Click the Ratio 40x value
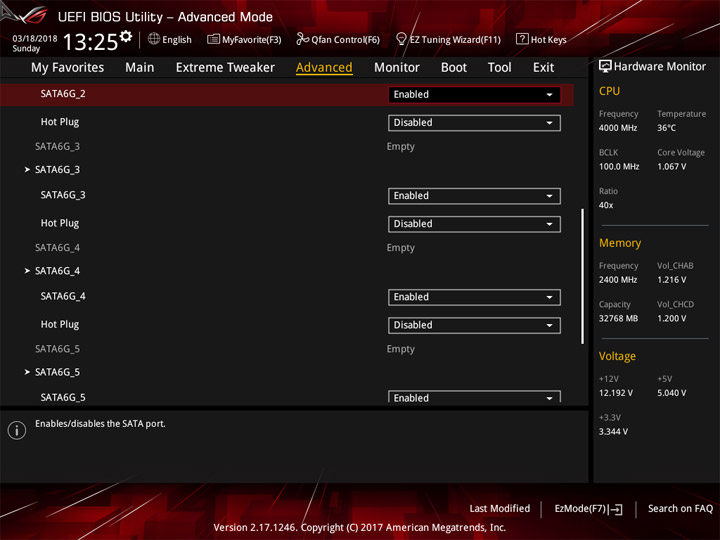This screenshot has width=720, height=540. (606, 205)
